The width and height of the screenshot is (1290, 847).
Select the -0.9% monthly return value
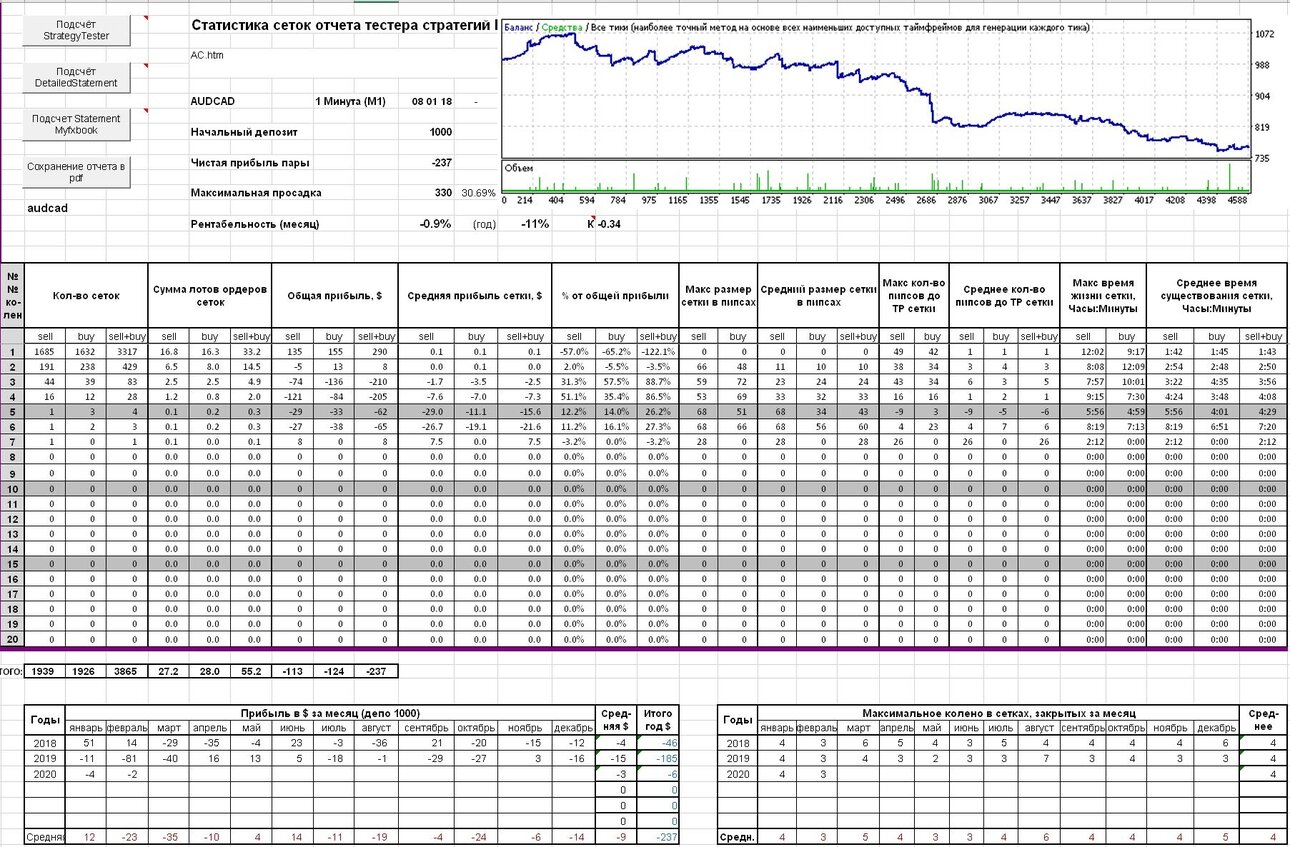pos(435,224)
